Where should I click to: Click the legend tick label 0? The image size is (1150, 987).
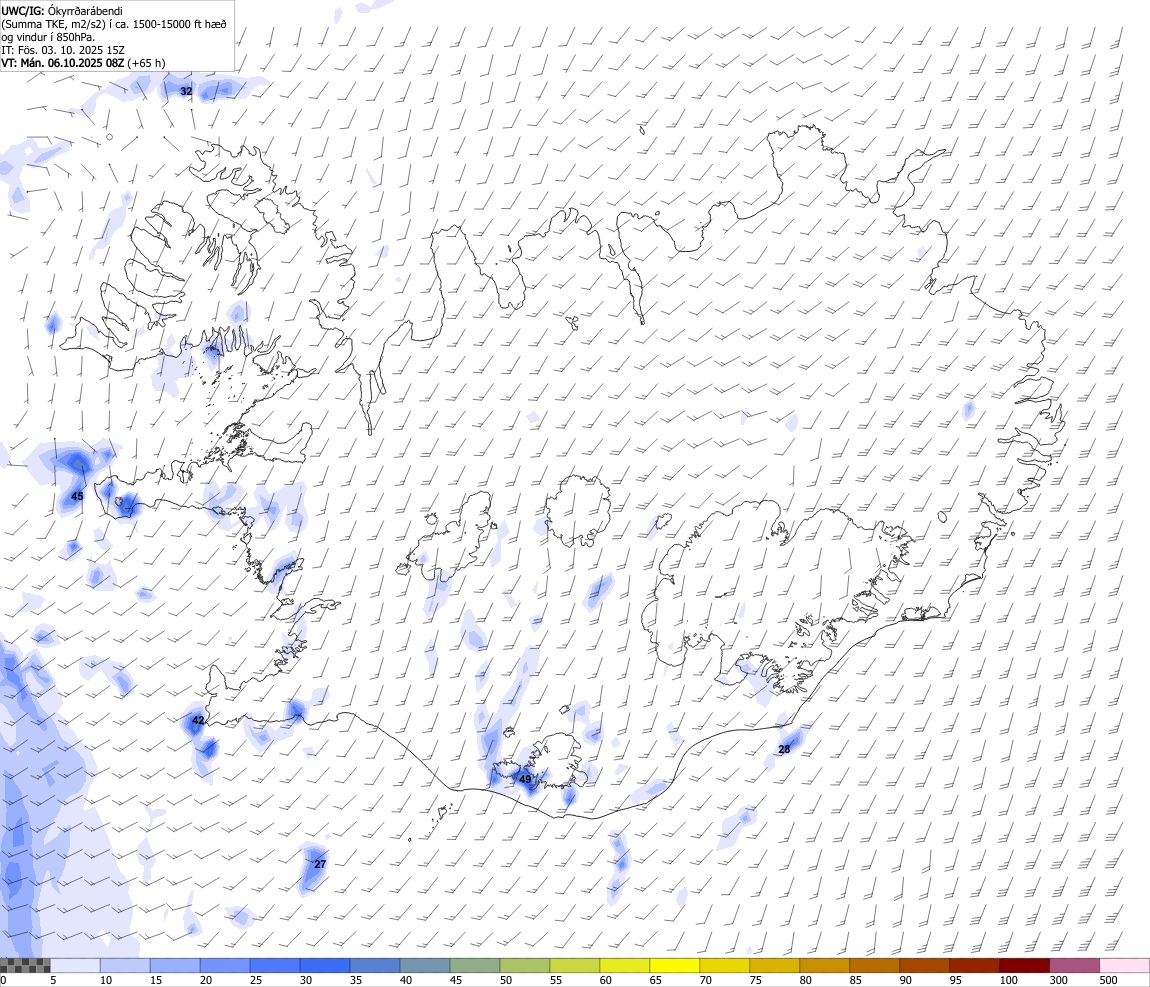pos(3,980)
